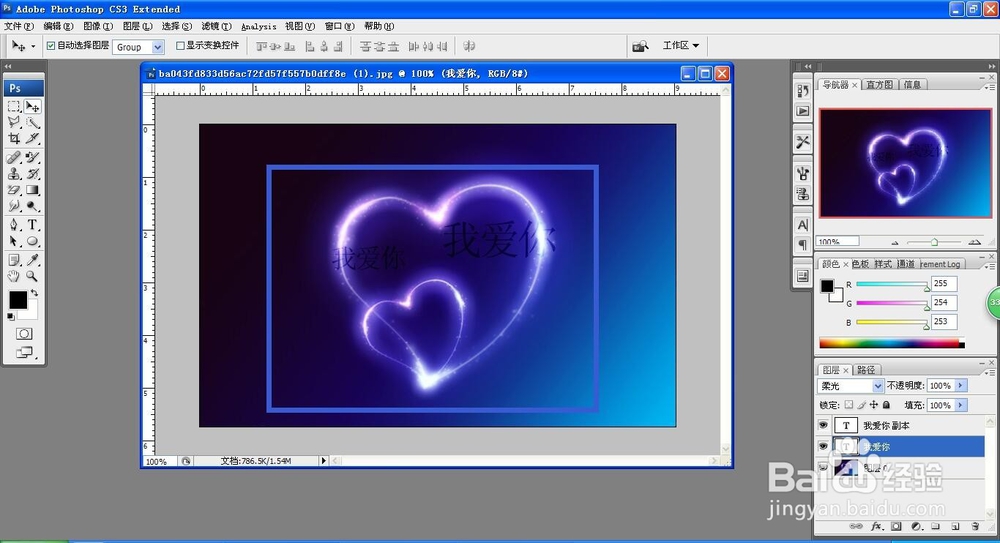Screen dimensions: 1000x543
Task: Select the Path Selection tool
Action: pyautogui.click(x=14, y=241)
